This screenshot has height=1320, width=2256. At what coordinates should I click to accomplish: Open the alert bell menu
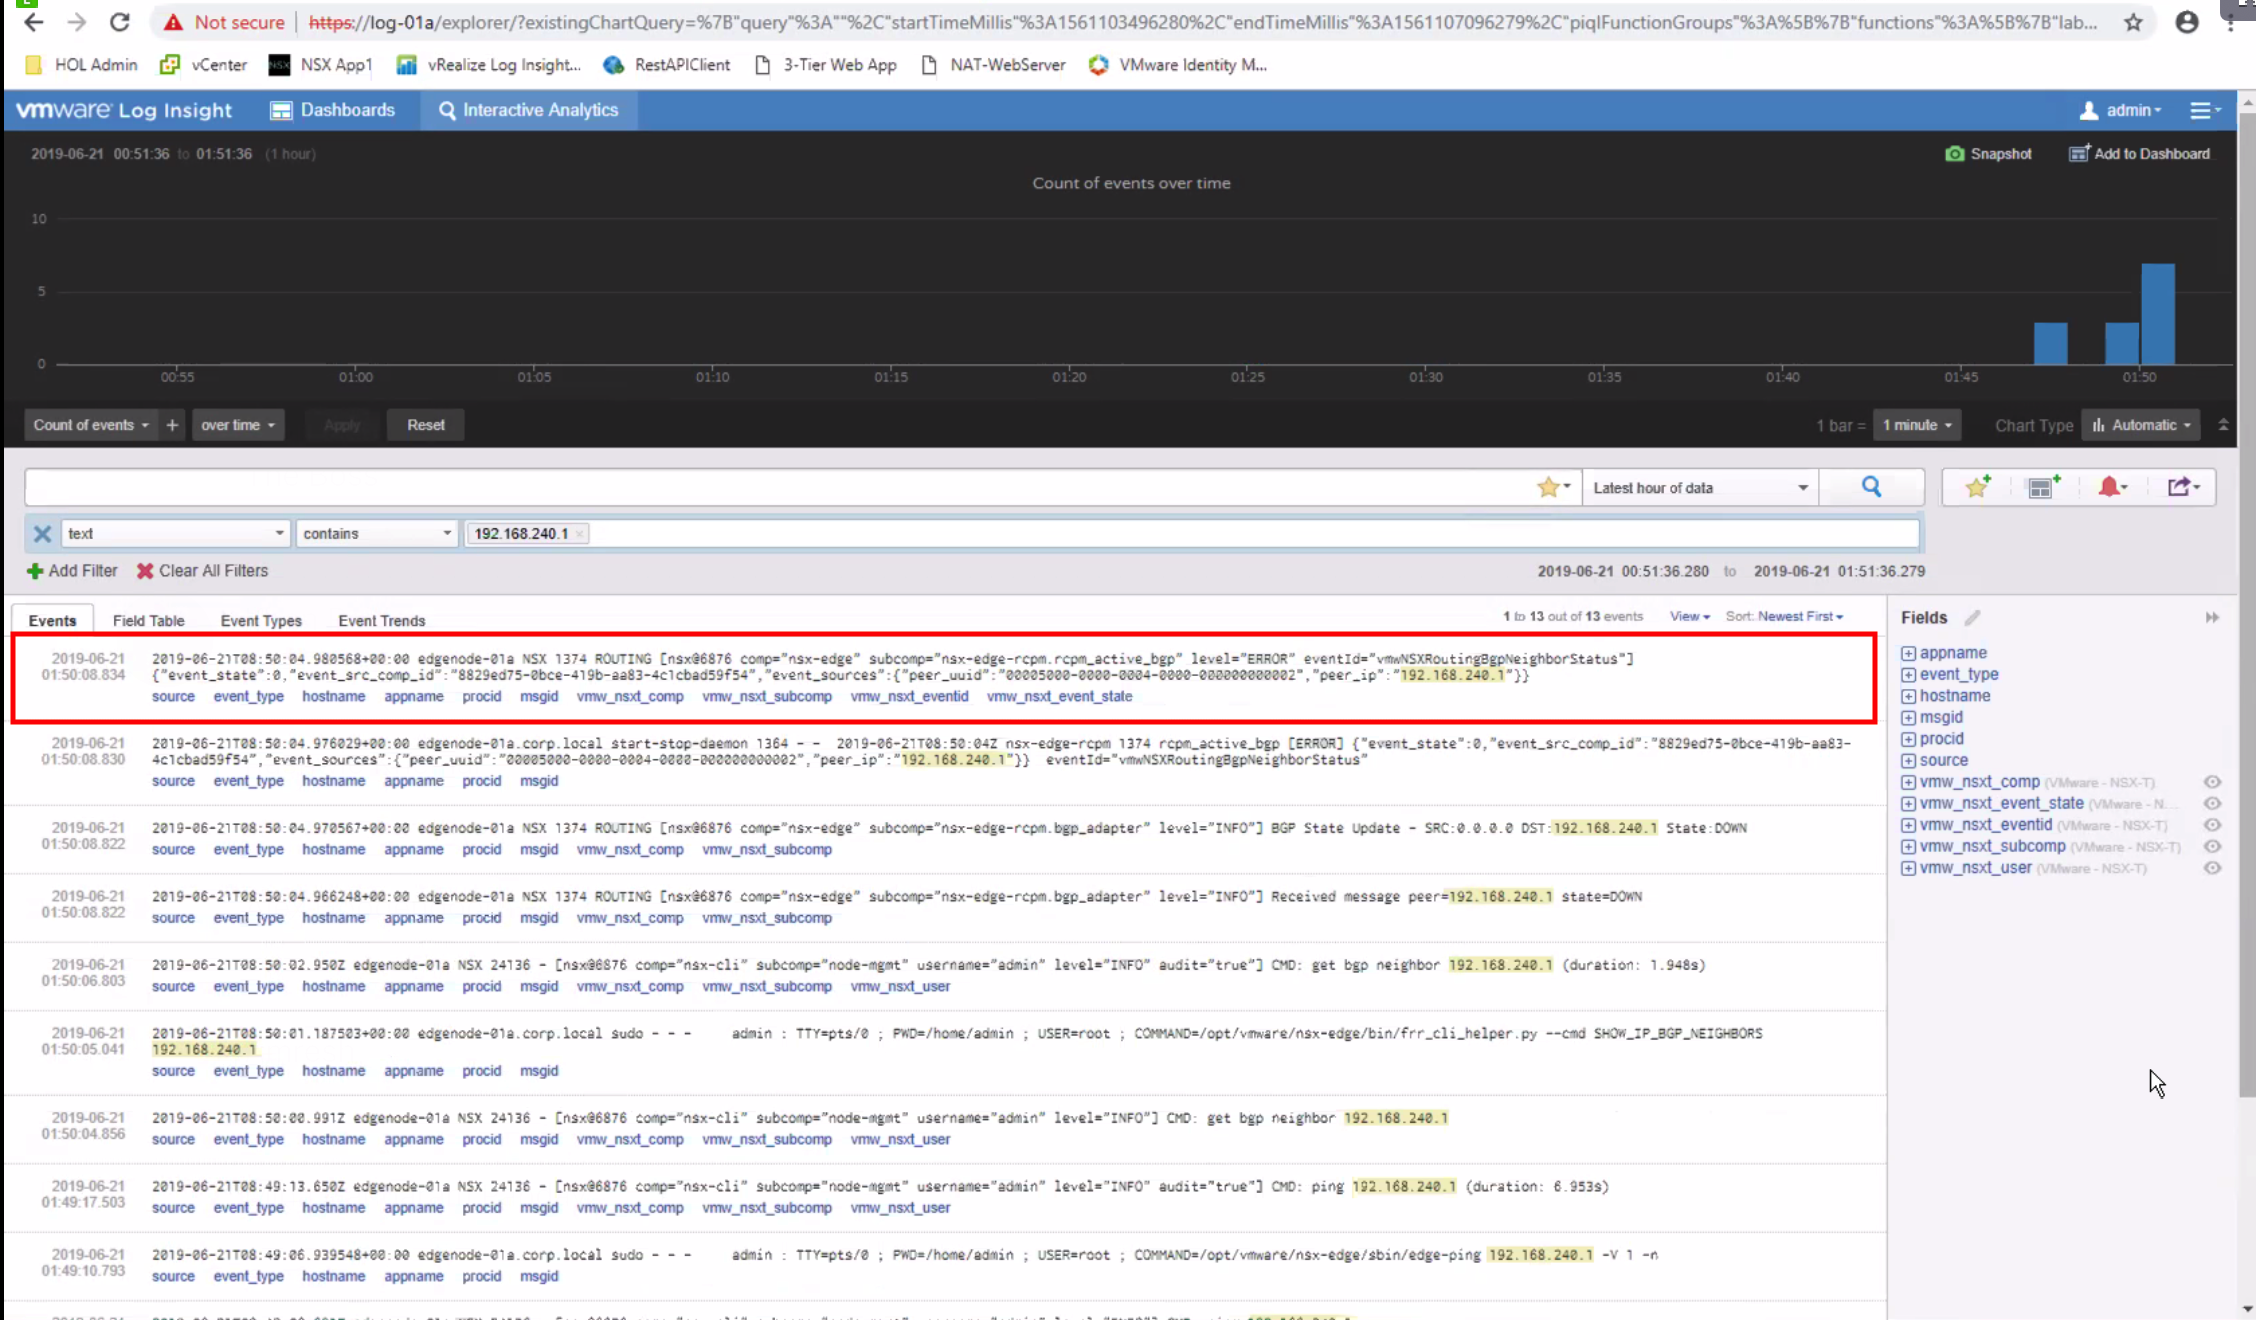pyautogui.click(x=2112, y=487)
